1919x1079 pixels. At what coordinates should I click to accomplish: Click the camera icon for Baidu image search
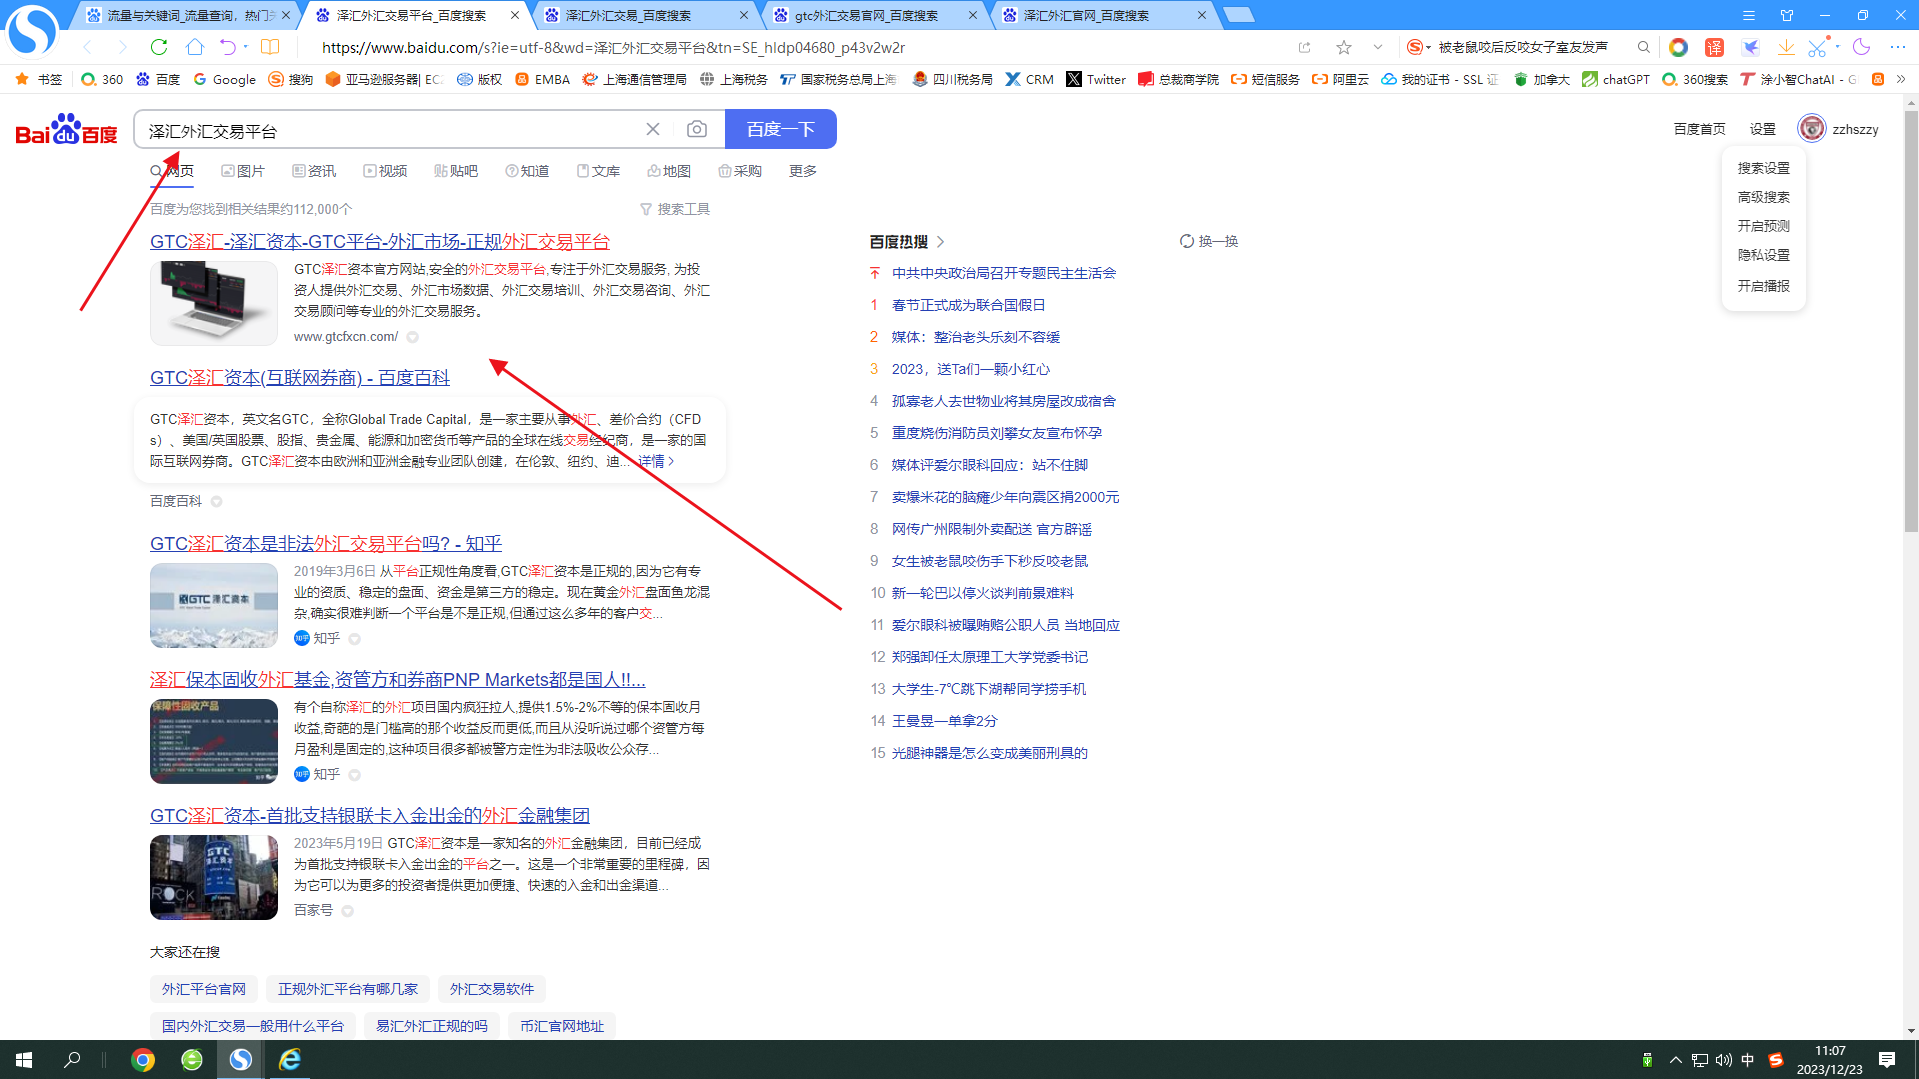pyautogui.click(x=696, y=129)
